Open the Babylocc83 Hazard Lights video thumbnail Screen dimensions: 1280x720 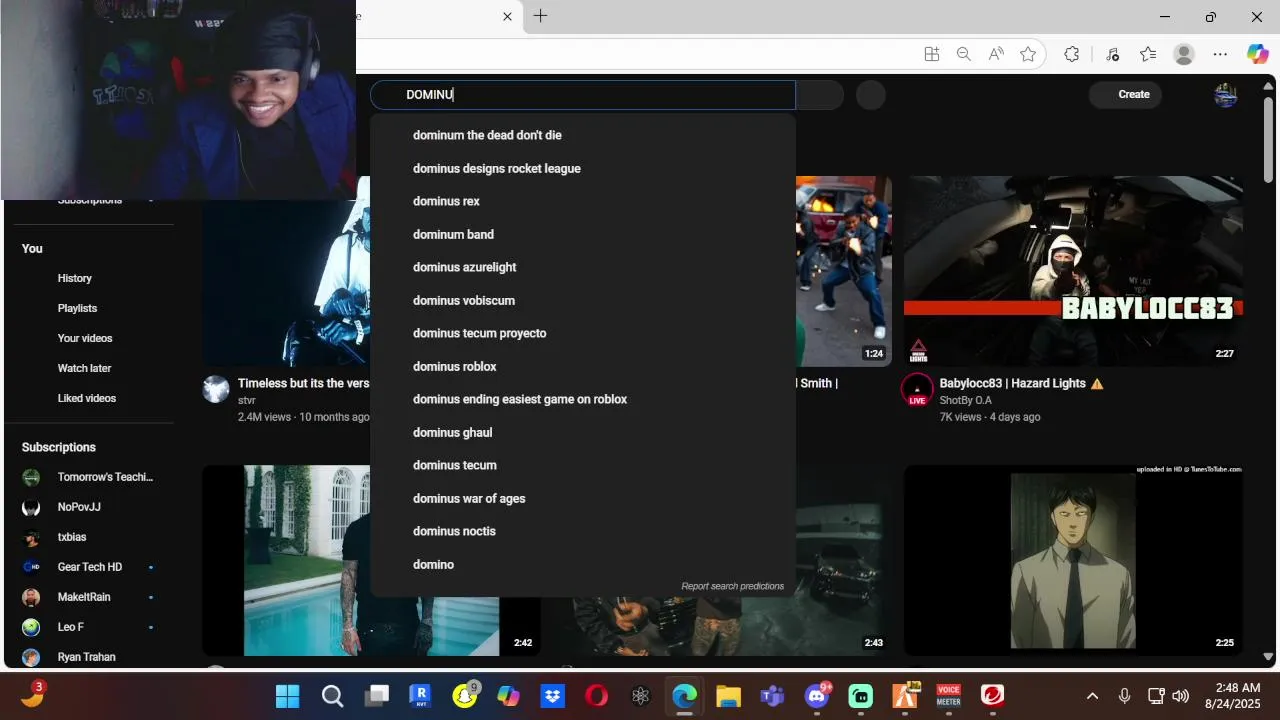(x=1073, y=271)
